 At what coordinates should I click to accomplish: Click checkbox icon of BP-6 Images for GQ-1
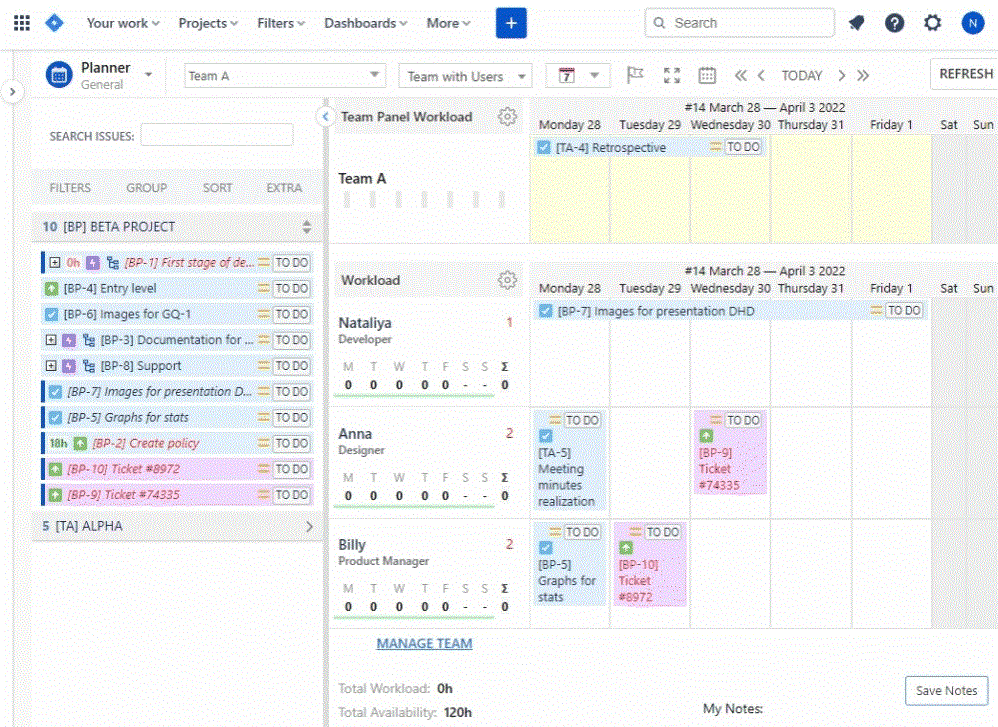click(x=52, y=314)
